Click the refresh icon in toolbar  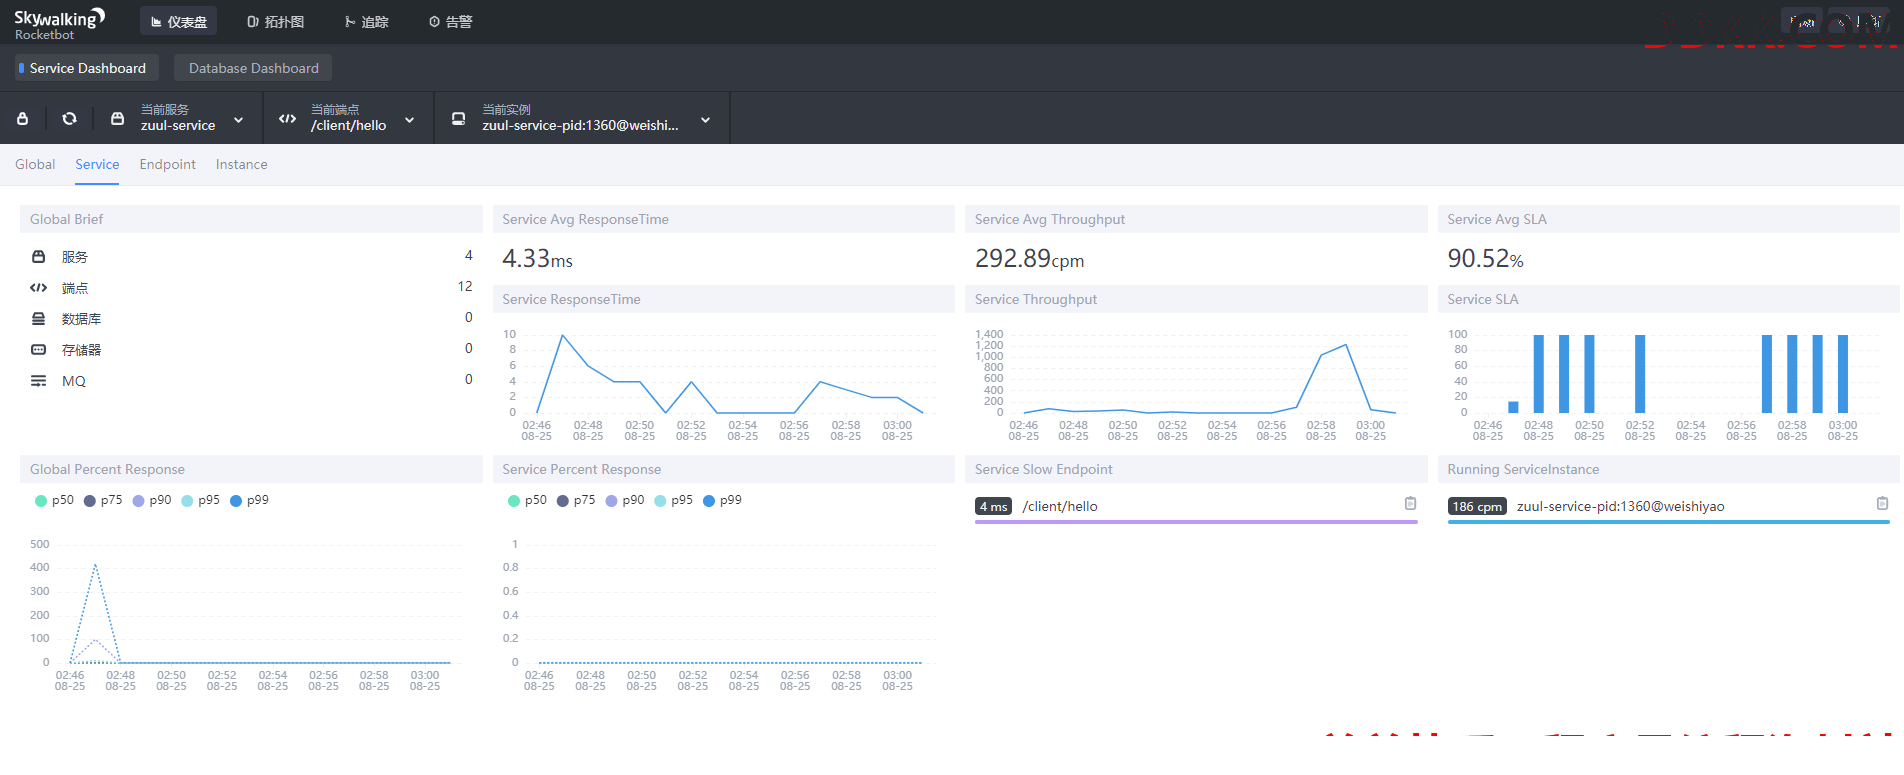pyautogui.click(x=69, y=118)
